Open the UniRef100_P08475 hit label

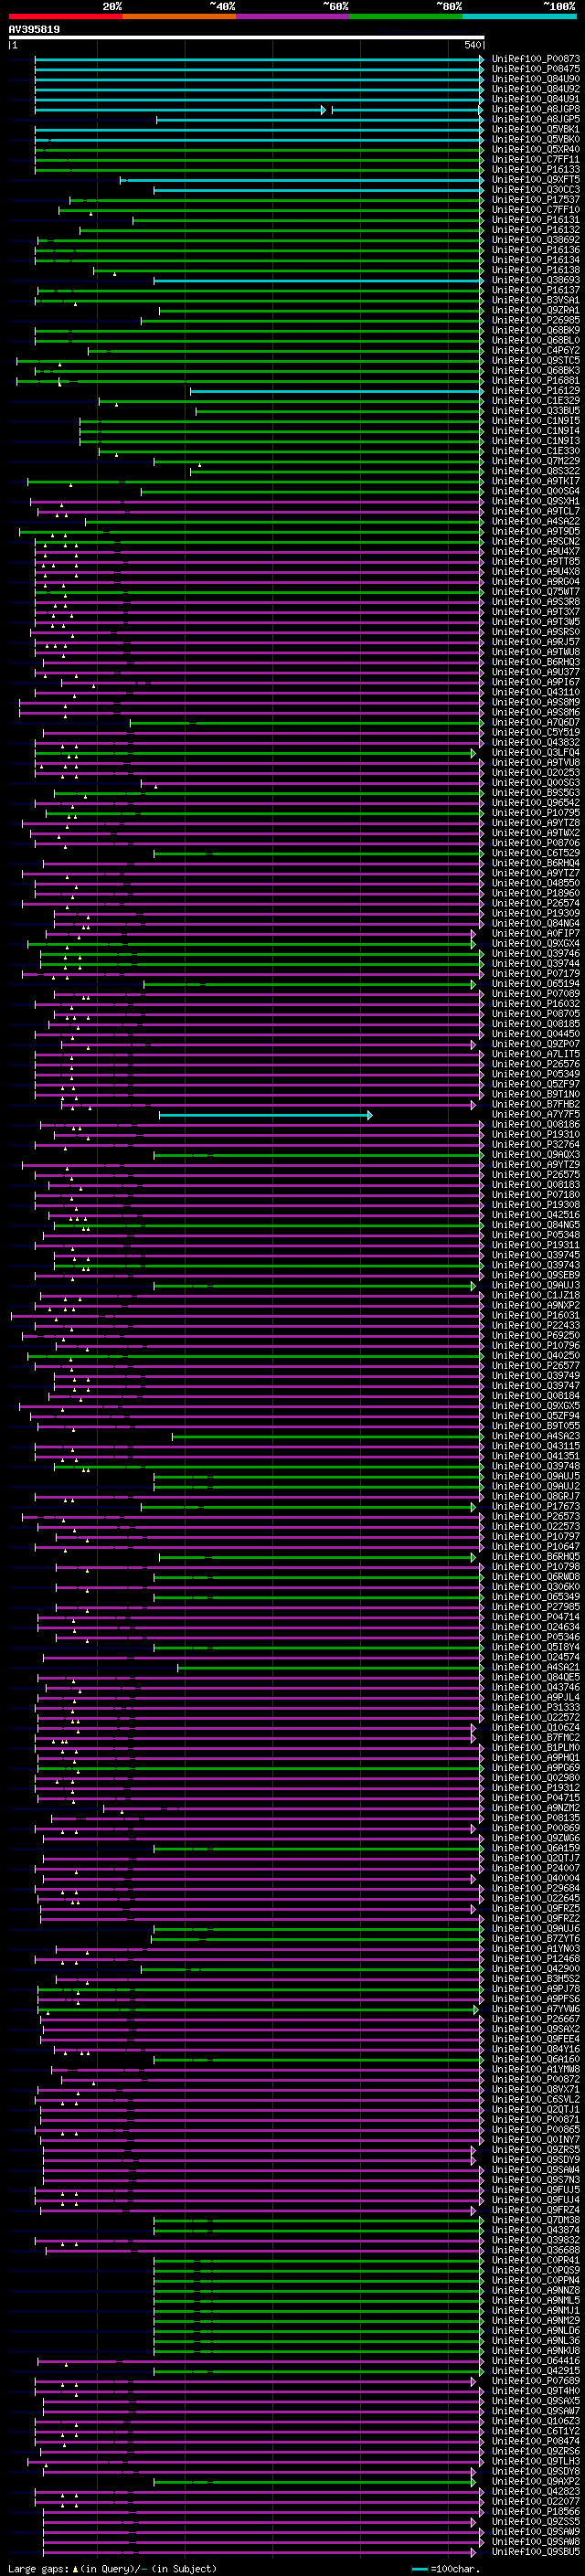click(536, 69)
